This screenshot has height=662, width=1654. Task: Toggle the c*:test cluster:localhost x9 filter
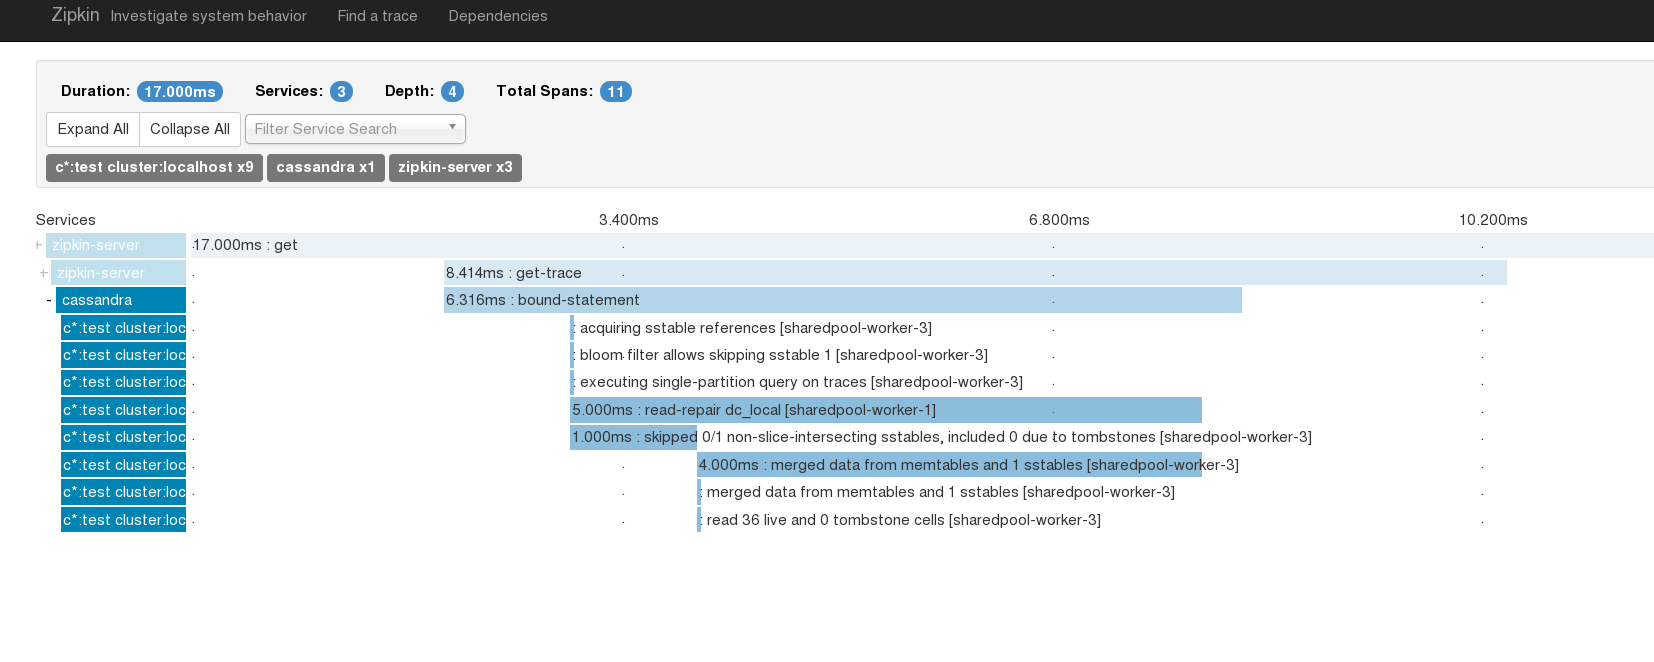pos(154,167)
